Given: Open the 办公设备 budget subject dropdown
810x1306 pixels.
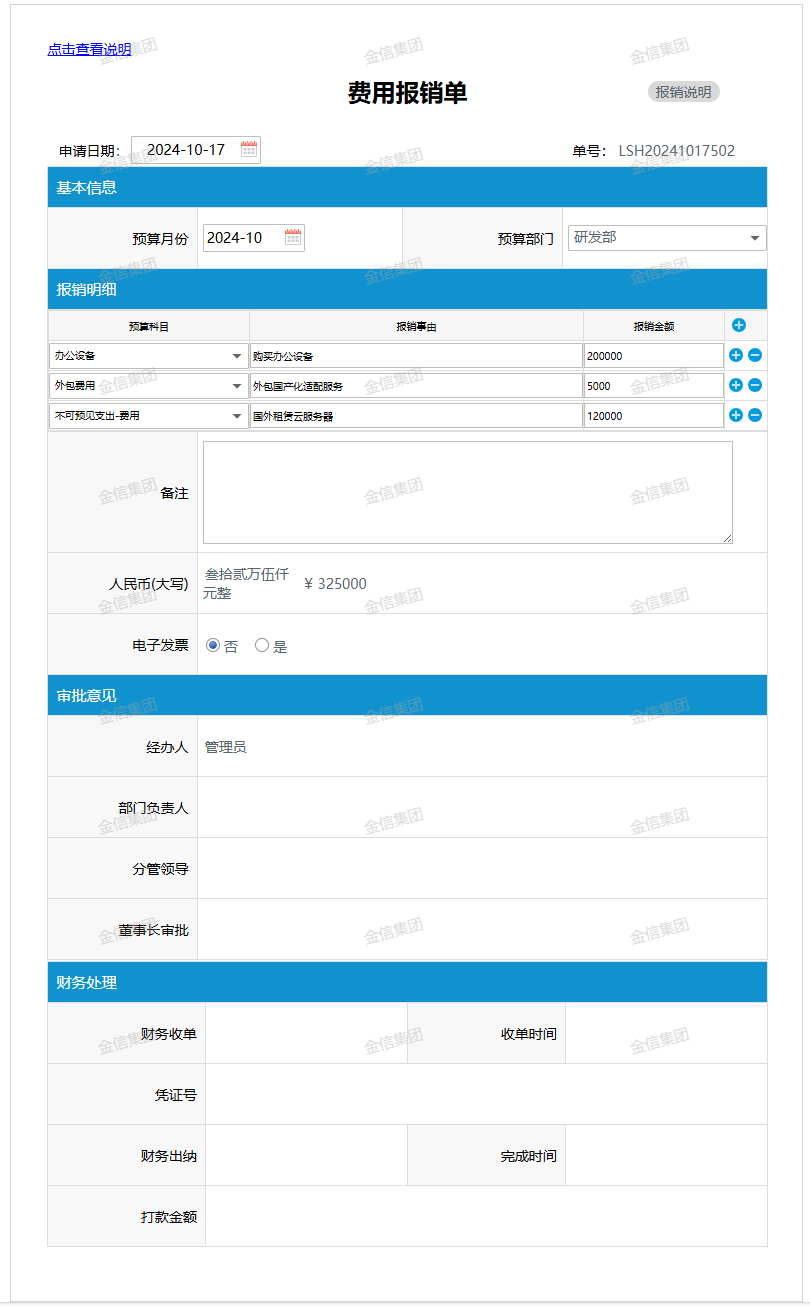Looking at the screenshot, I should 148,356.
